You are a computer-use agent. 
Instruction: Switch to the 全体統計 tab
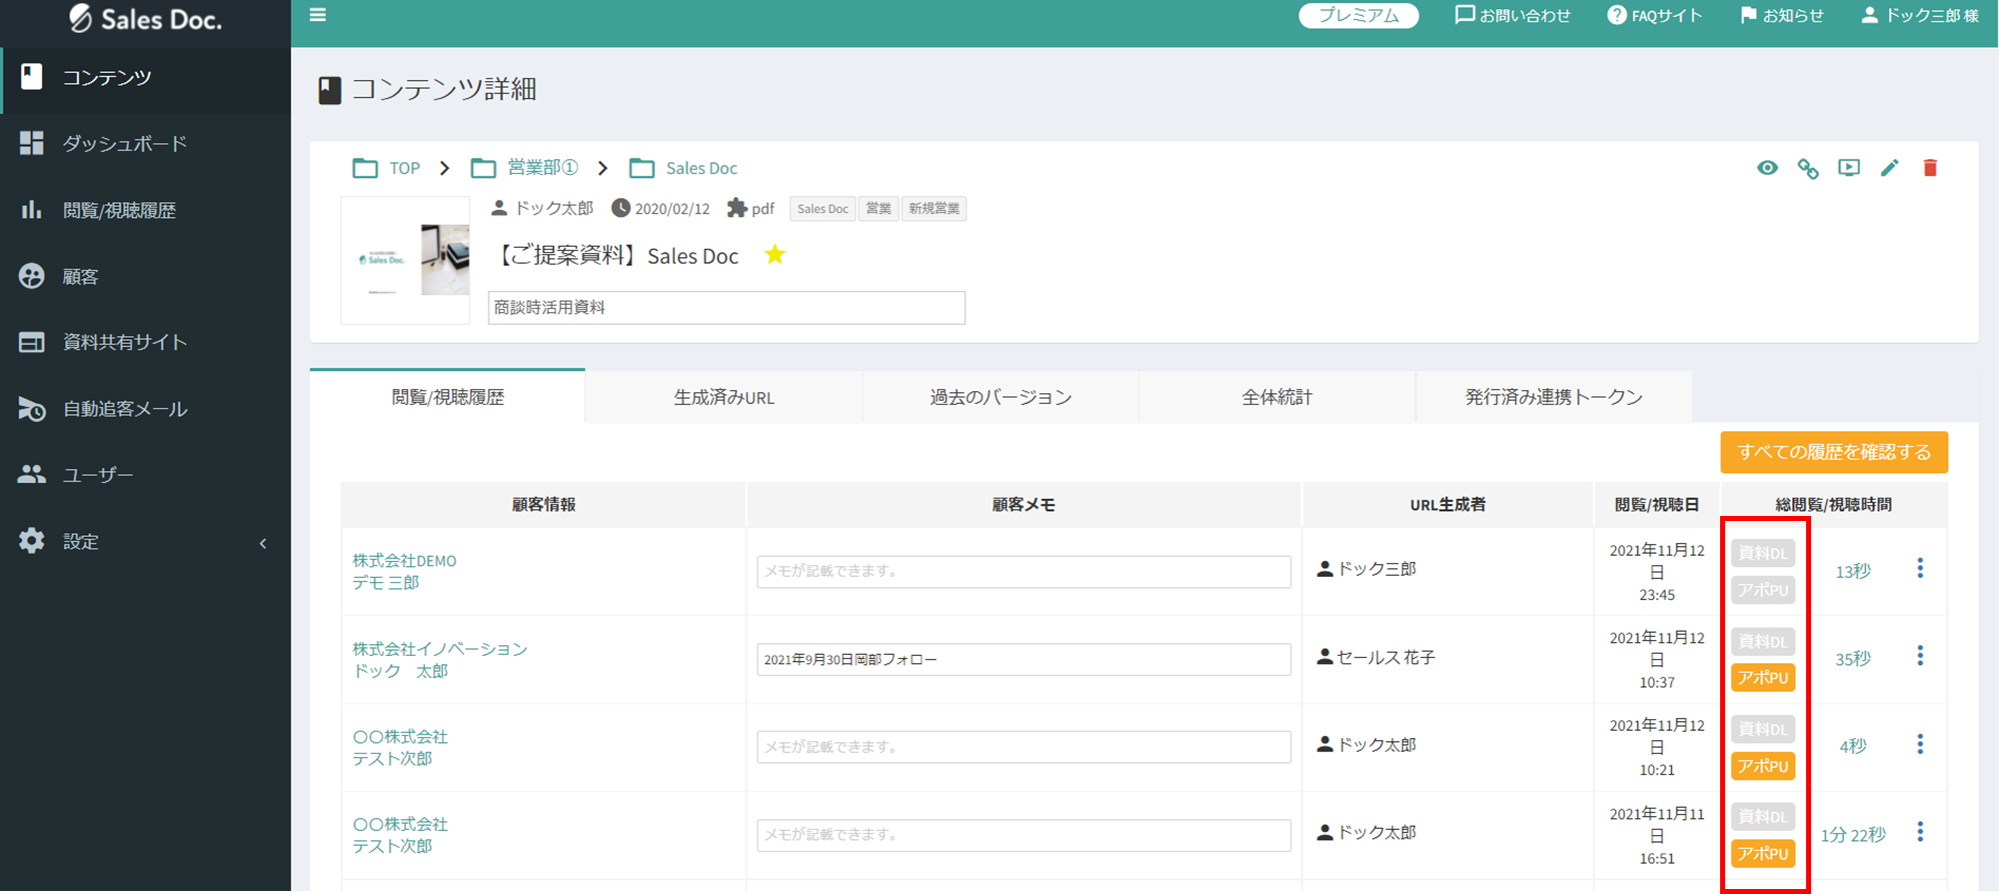coord(1277,397)
